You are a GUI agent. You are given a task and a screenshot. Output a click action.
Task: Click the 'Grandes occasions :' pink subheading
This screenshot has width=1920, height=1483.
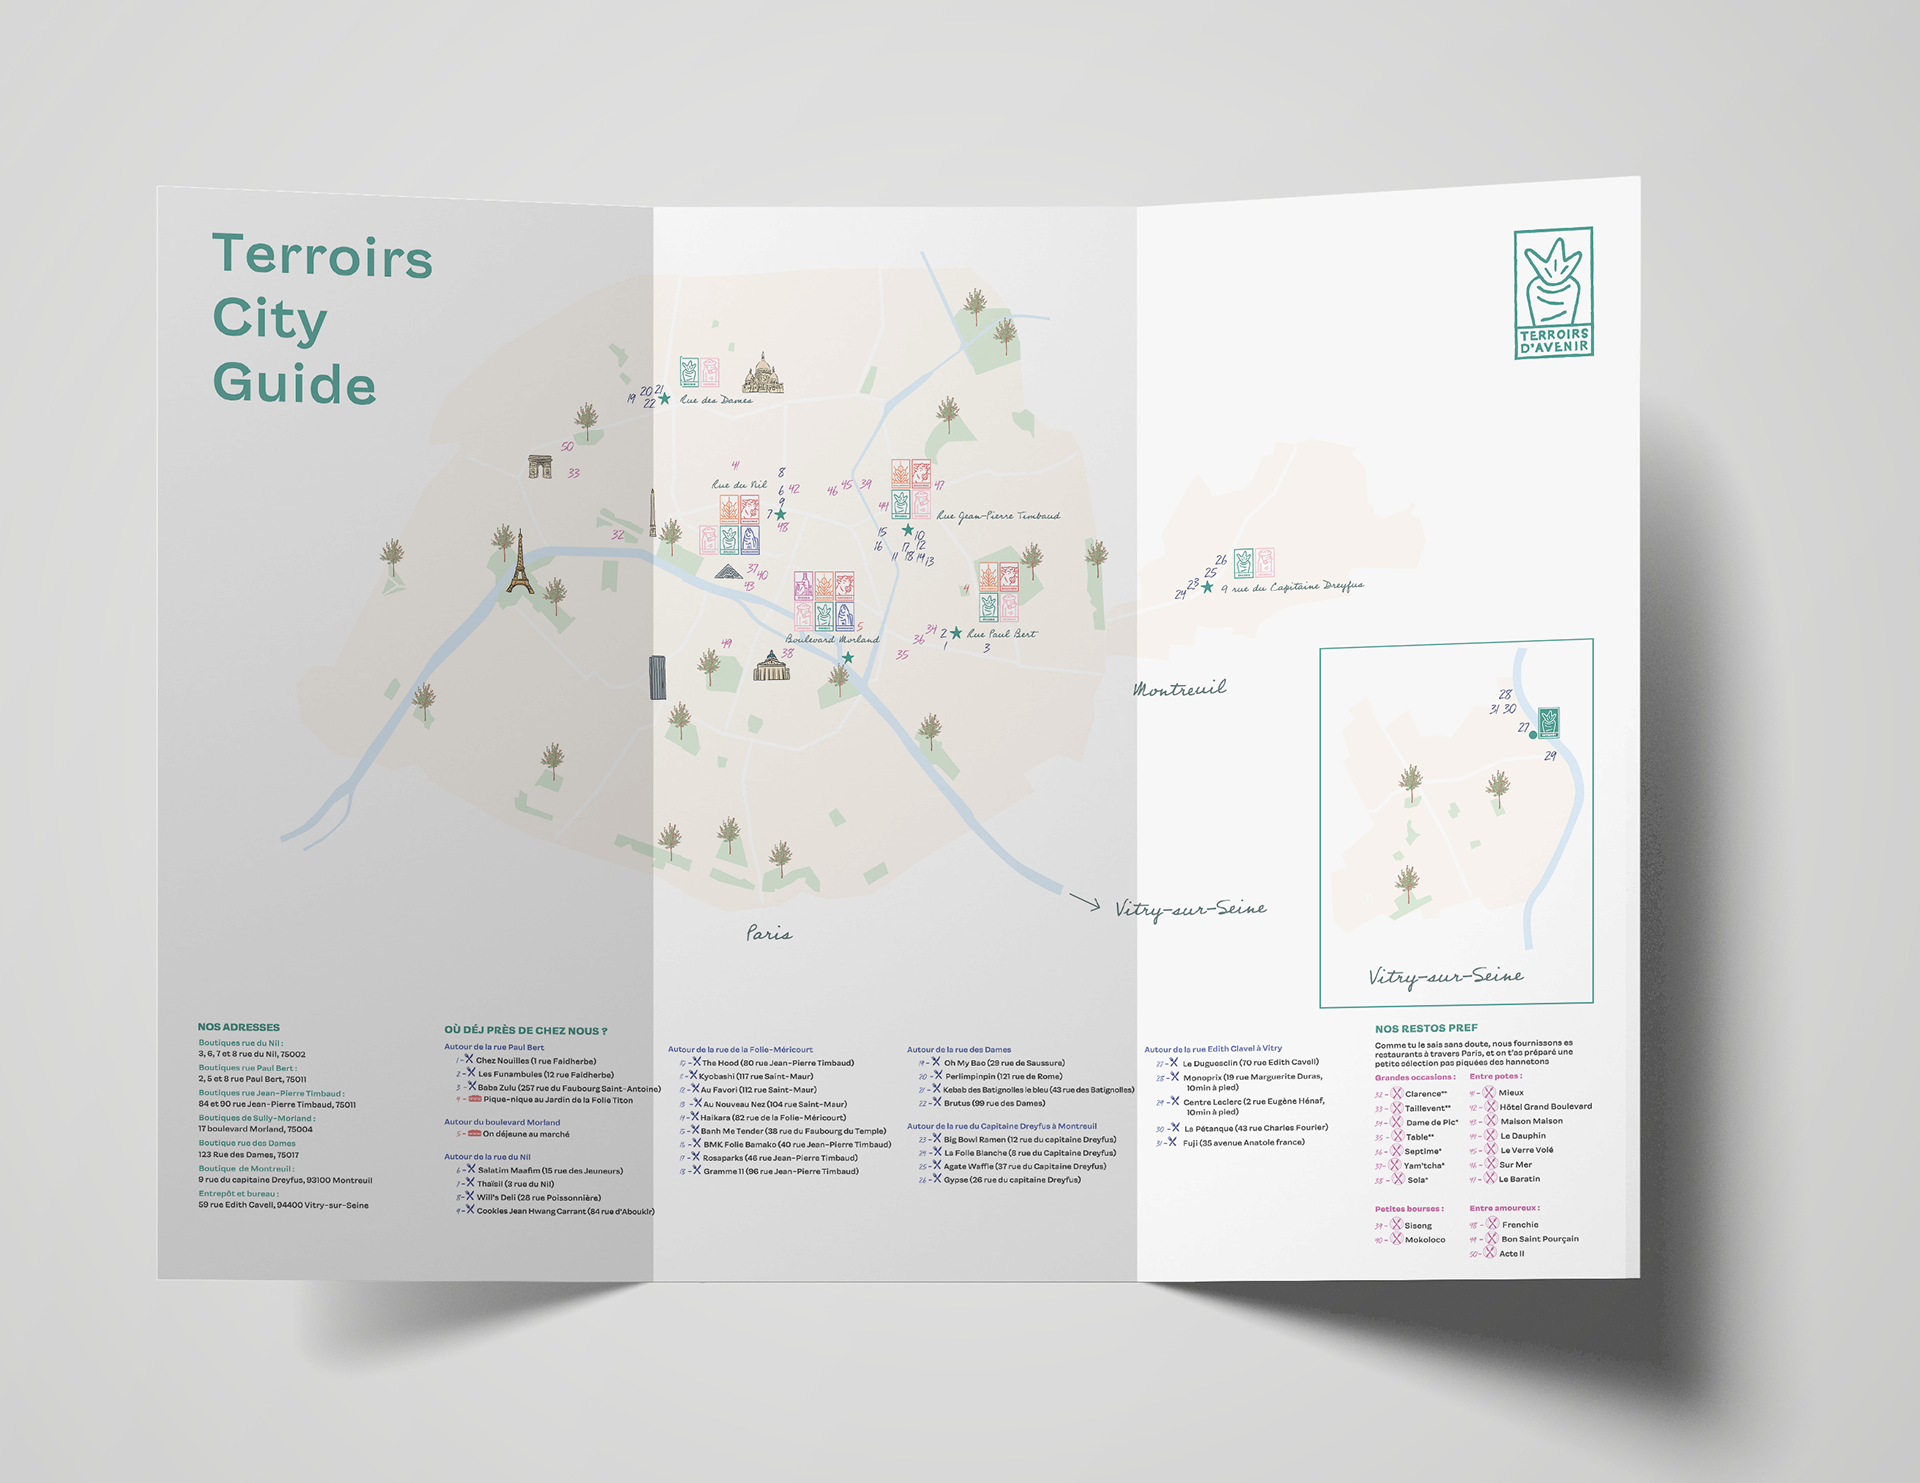pyautogui.click(x=1415, y=1077)
